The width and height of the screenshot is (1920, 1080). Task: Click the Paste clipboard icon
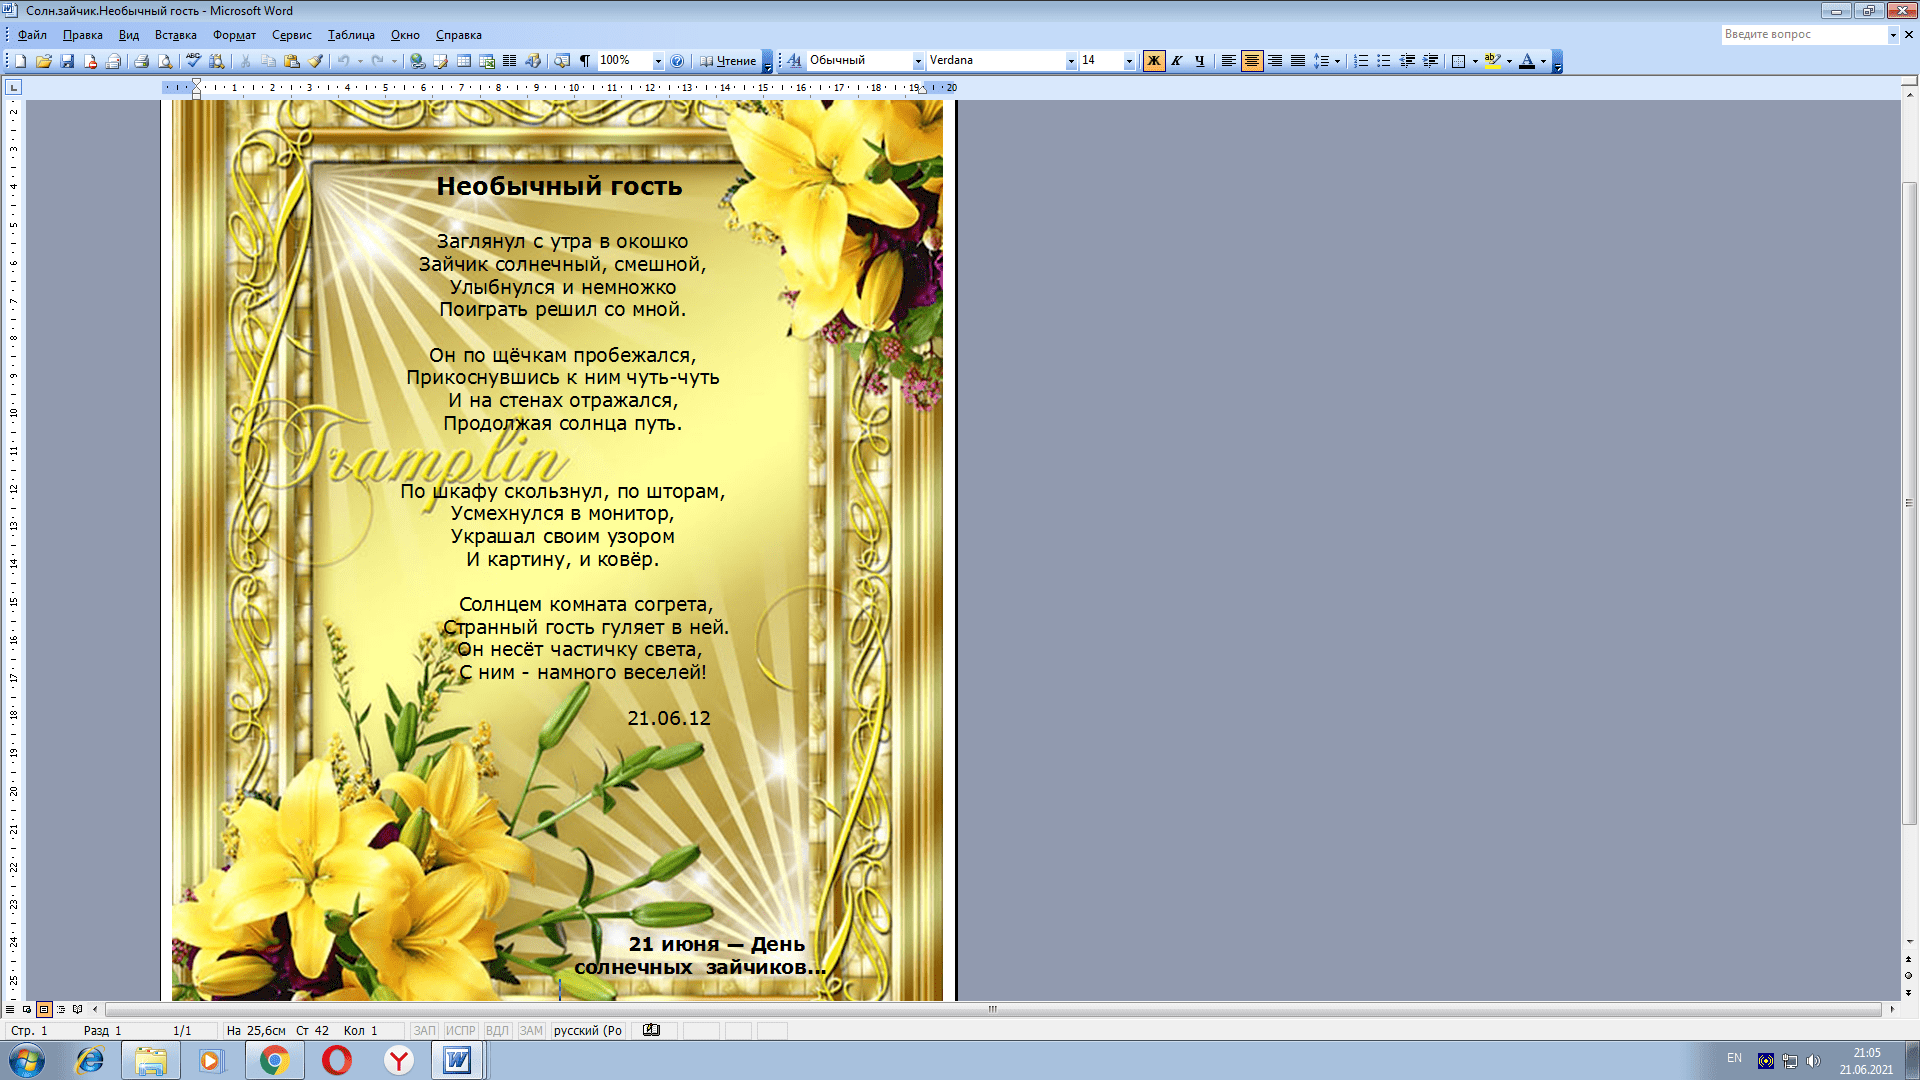292,61
